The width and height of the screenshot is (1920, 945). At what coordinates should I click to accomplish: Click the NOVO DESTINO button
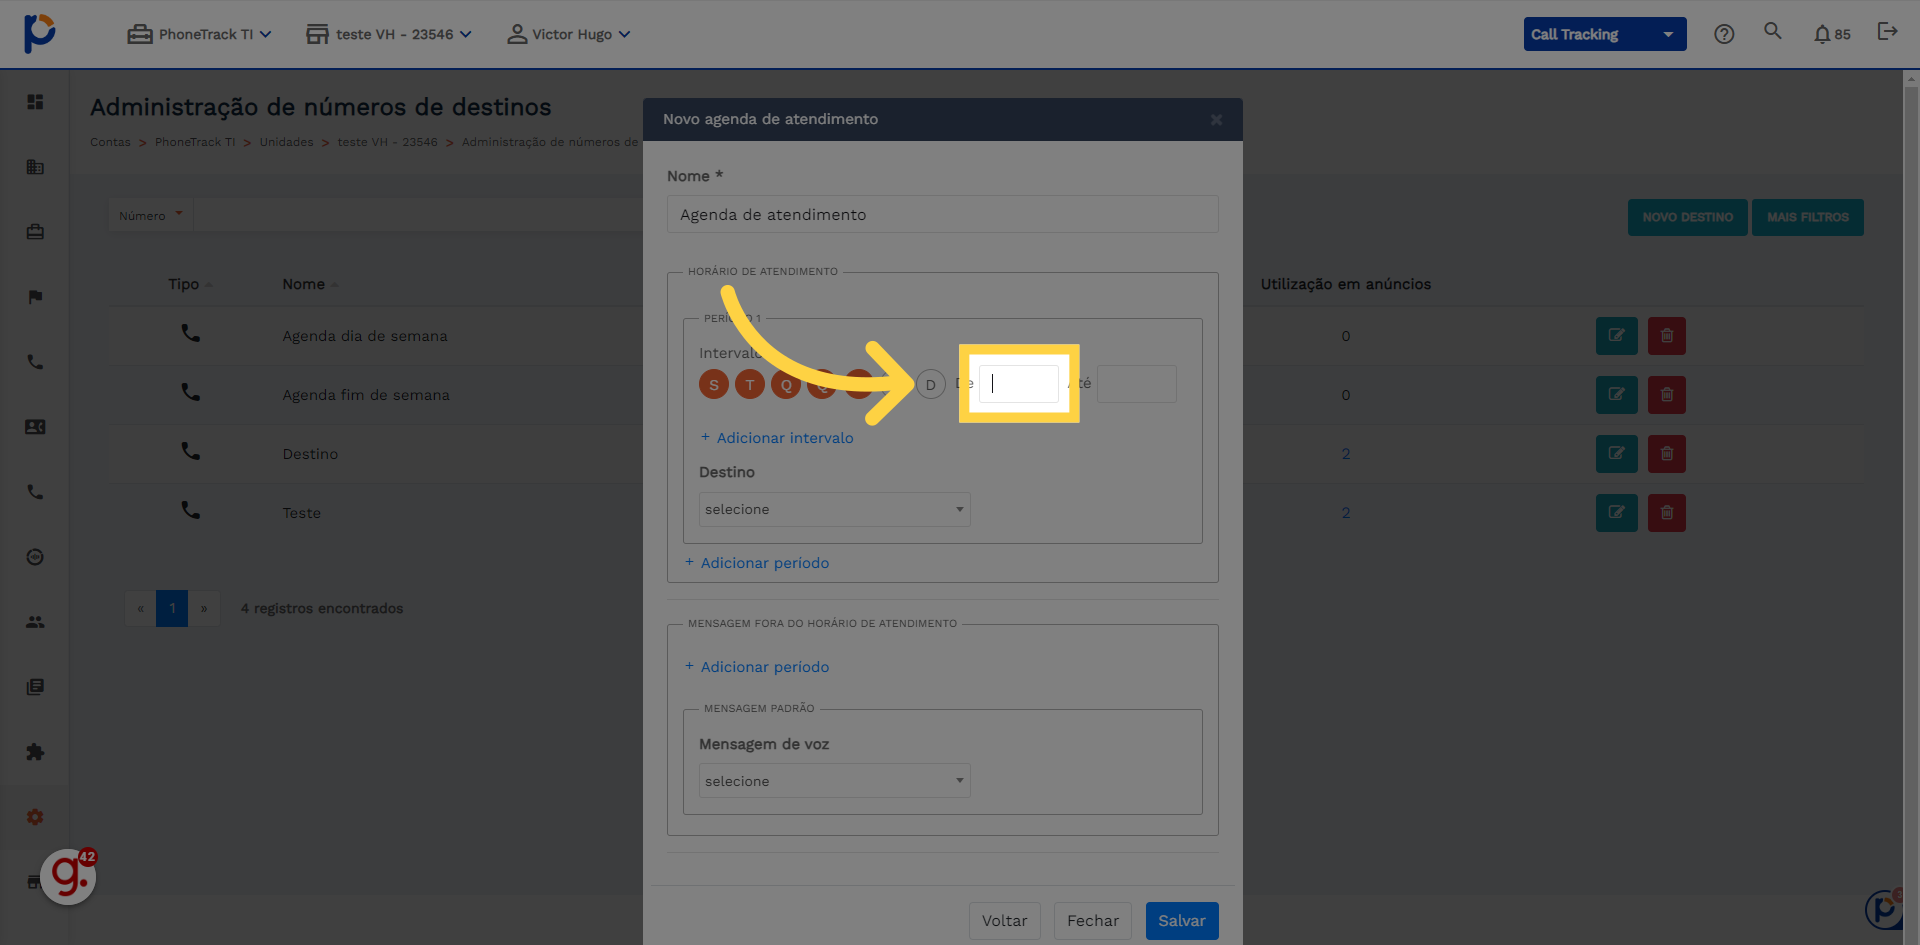tap(1687, 217)
